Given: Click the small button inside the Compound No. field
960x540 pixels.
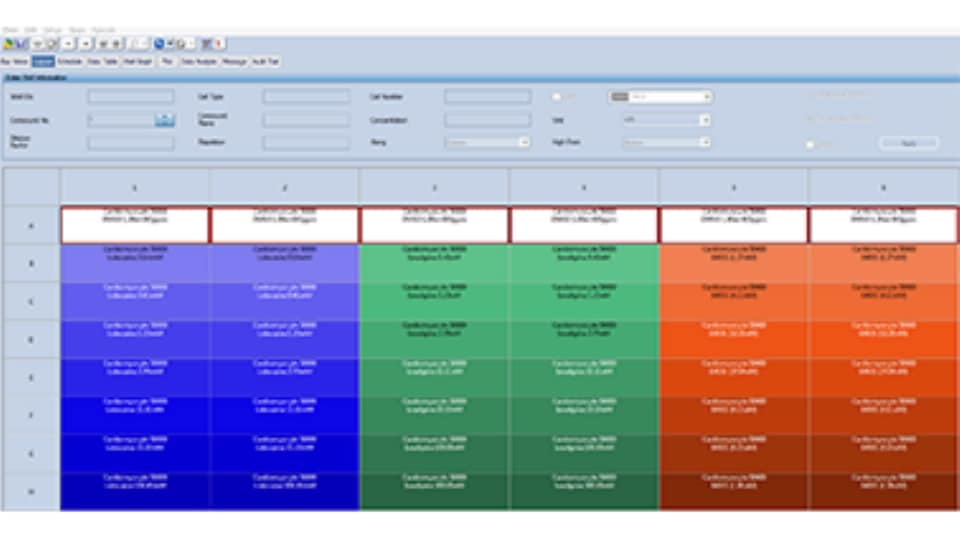Looking at the screenshot, I should click(x=165, y=120).
